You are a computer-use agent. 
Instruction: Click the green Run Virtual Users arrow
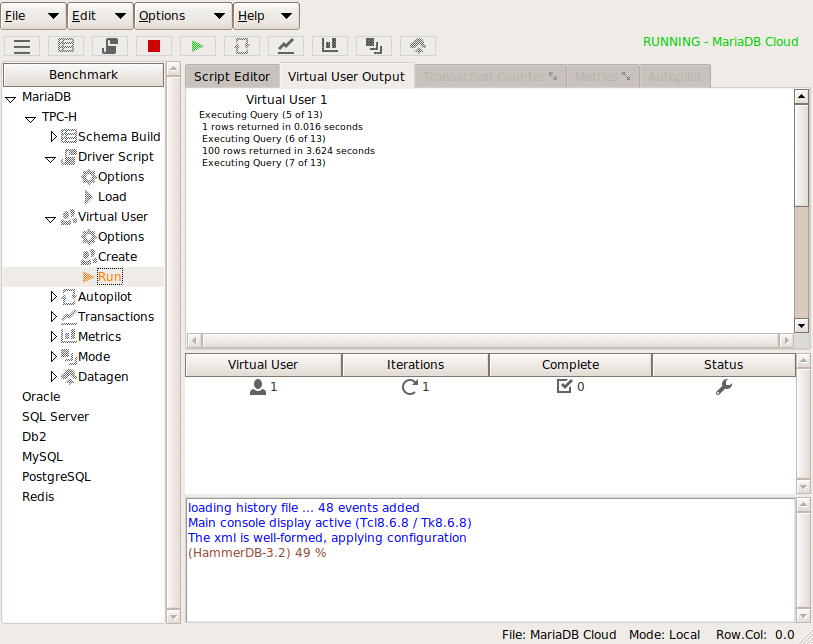(x=198, y=46)
